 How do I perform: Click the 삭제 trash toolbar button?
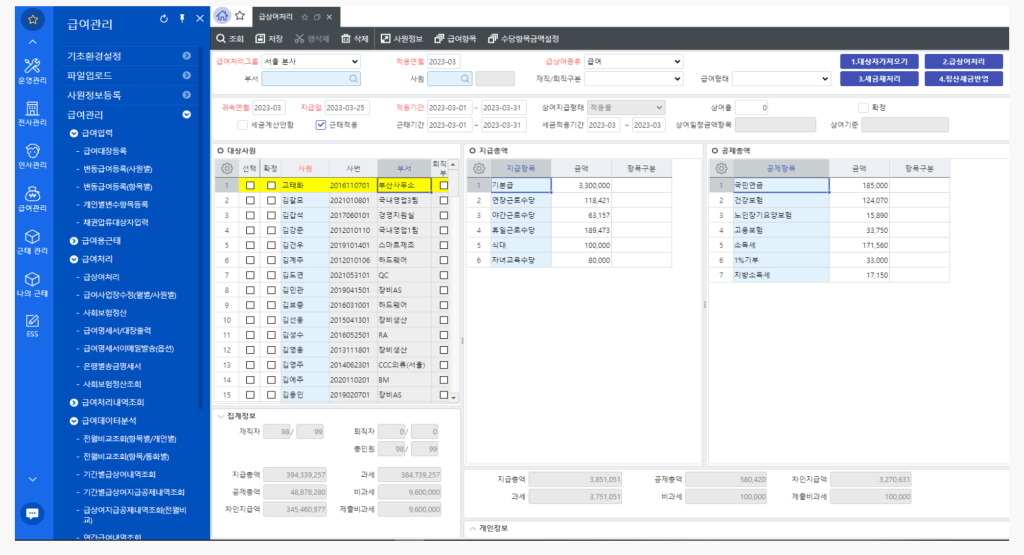pyautogui.click(x=355, y=39)
